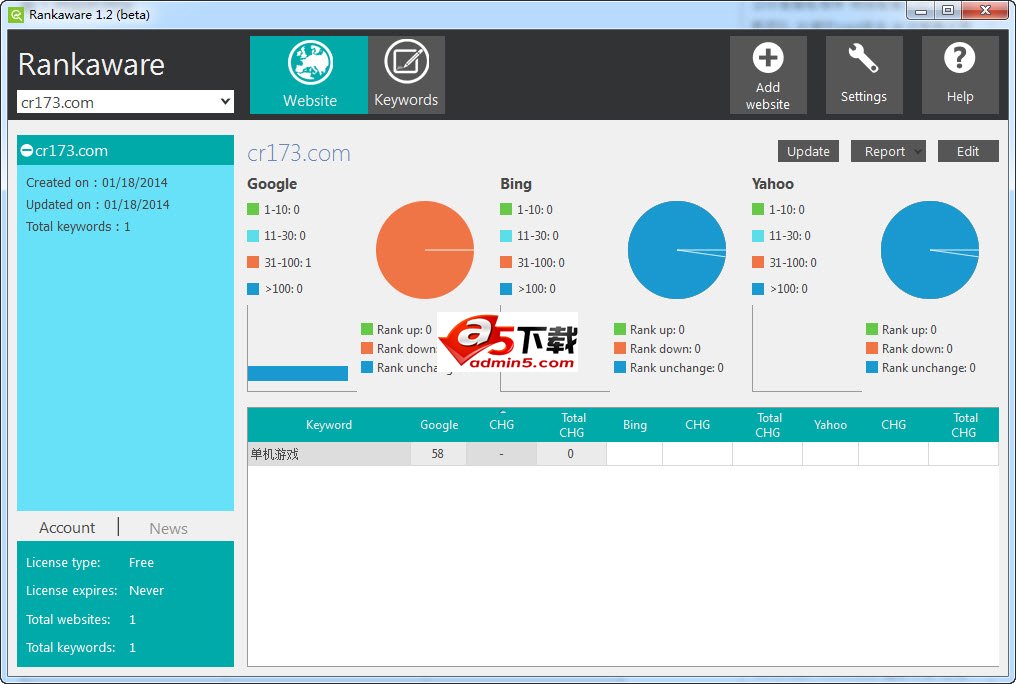Click the Google rank value 58
The height and width of the screenshot is (684, 1016).
click(x=438, y=454)
